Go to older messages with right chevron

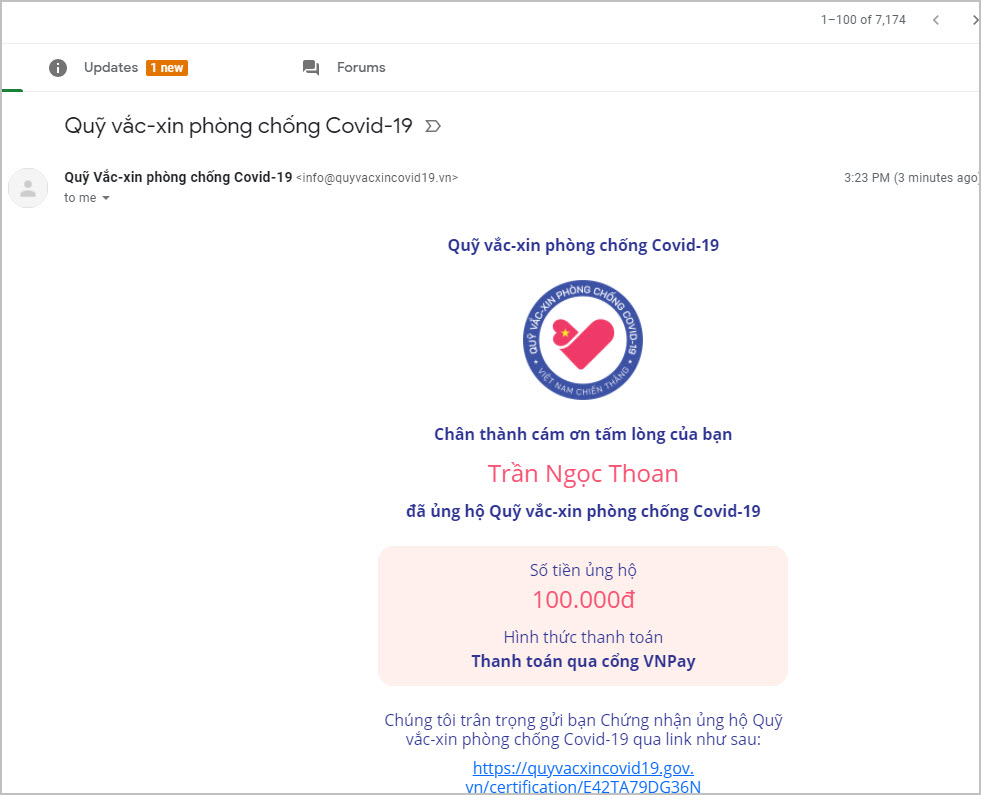point(975,19)
